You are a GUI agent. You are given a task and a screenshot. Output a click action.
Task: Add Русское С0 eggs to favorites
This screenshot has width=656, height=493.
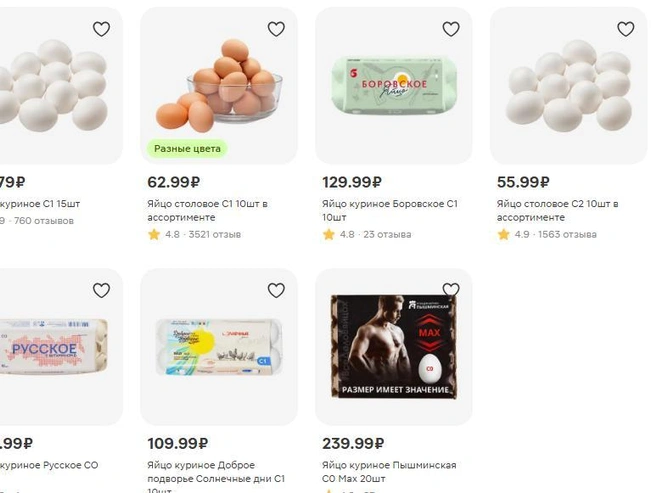tap(101, 290)
